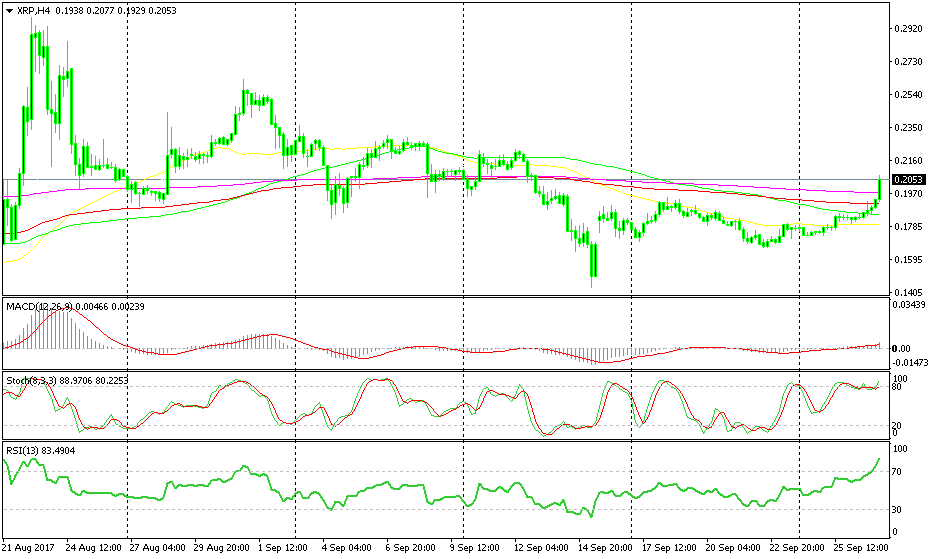Image resolution: width=929 pixels, height=559 pixels.
Task: Select the 0.03439 MACD scale value
Action: pos(909,304)
